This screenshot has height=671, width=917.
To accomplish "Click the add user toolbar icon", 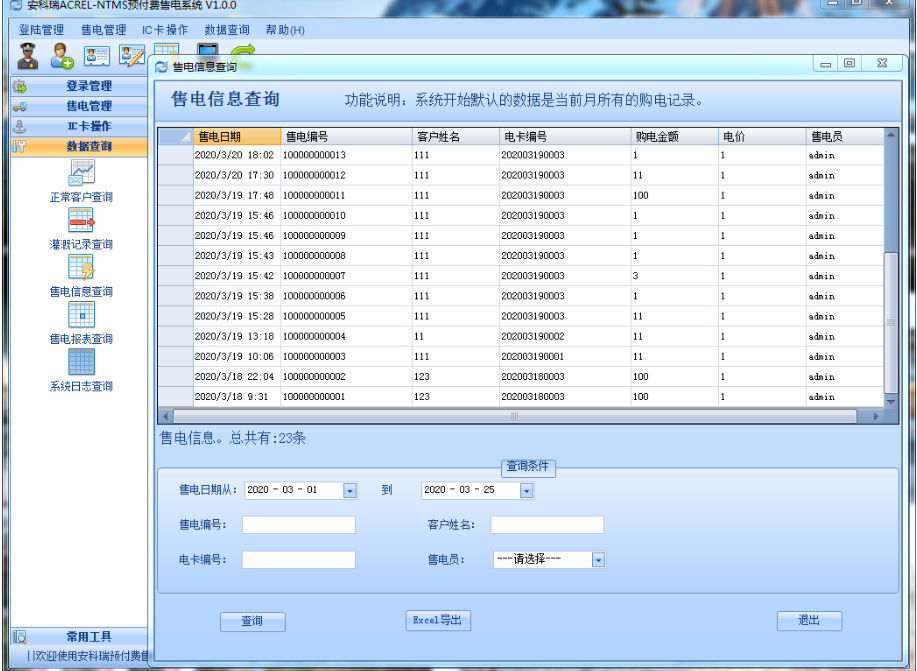I will pyautogui.click(x=62, y=56).
